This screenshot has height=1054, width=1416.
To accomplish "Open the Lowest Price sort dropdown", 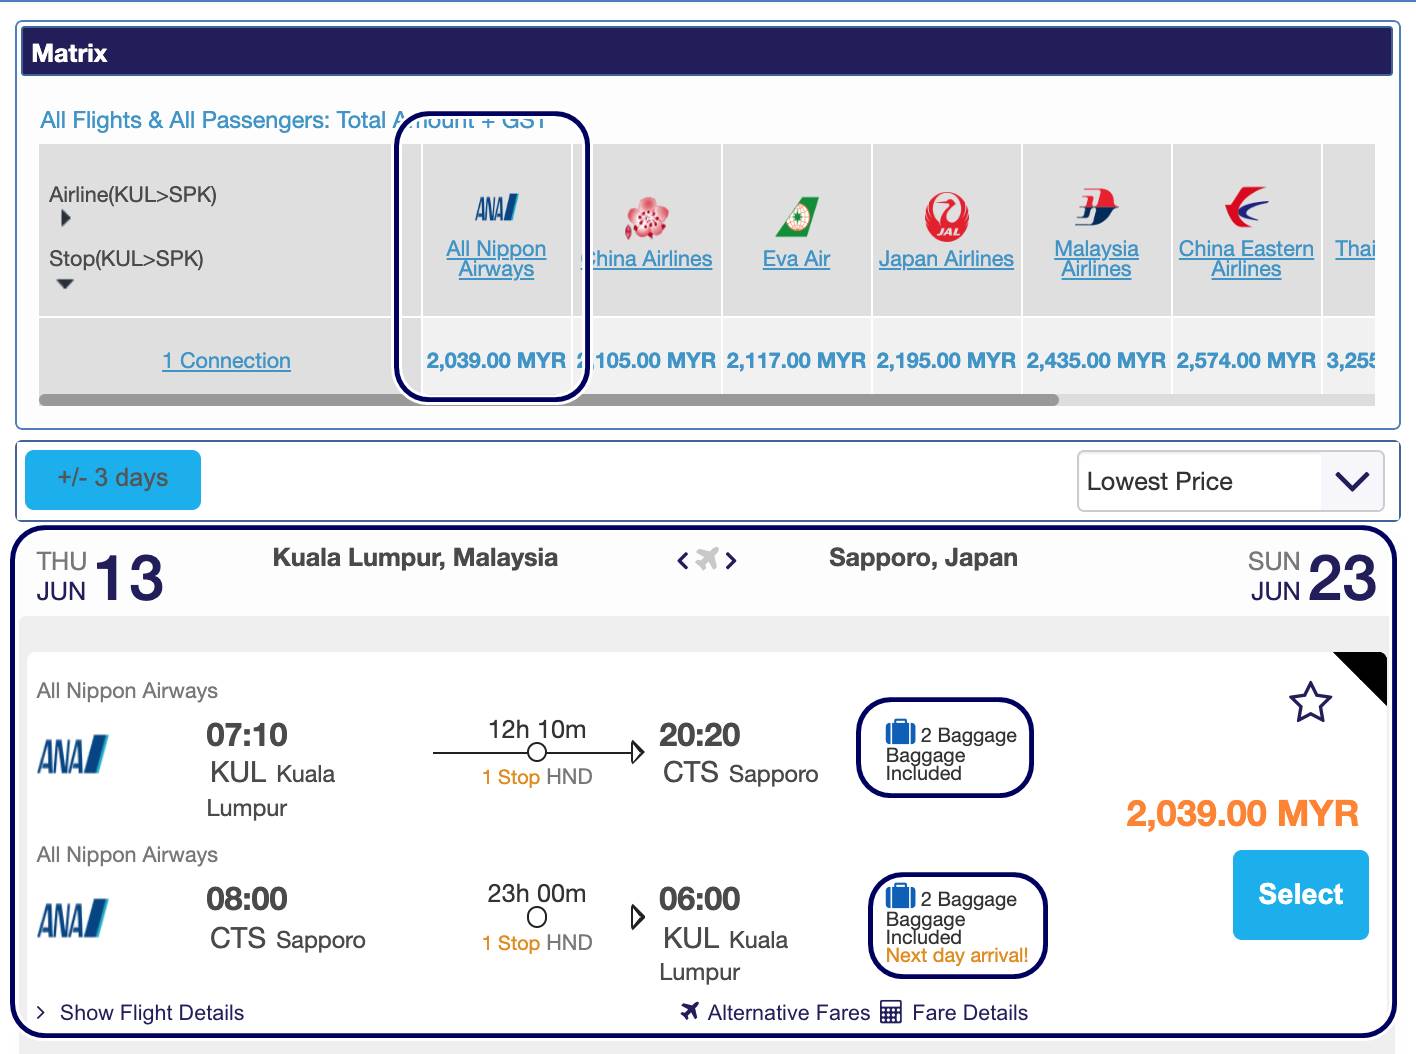I will [1231, 481].
